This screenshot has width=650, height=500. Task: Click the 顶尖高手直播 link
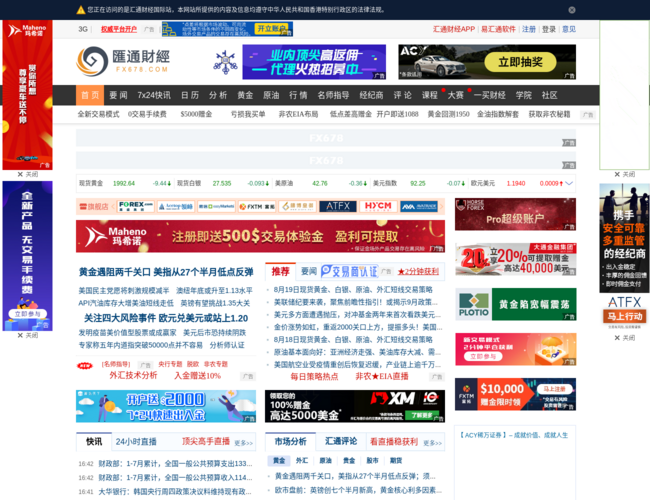pos(206,441)
